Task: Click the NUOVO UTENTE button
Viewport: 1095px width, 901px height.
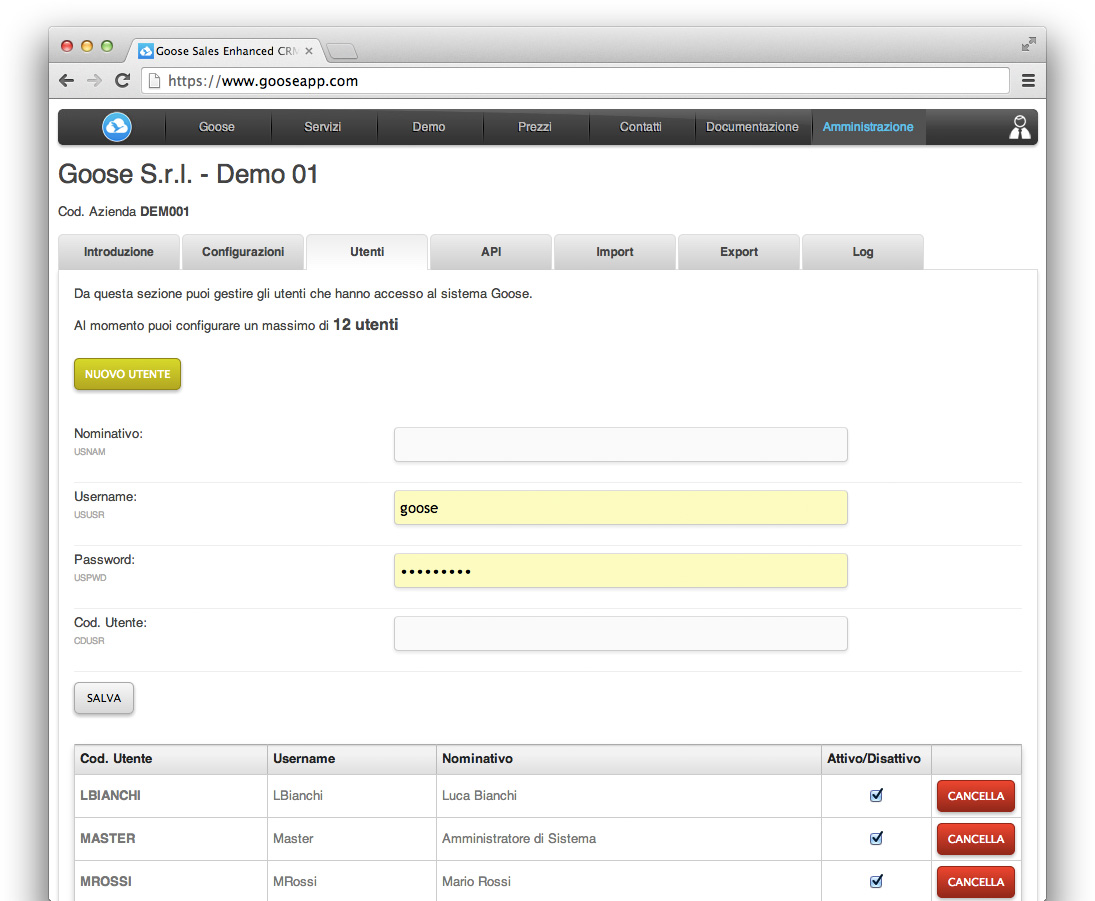Action: pos(127,374)
